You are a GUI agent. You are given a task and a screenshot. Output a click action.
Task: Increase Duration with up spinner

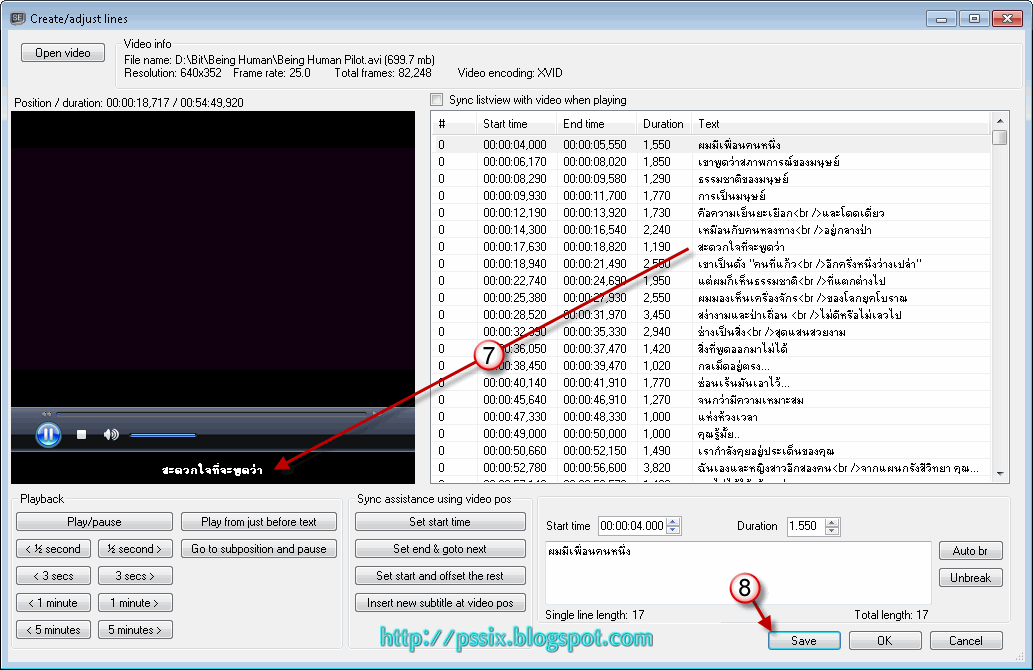pos(832,522)
